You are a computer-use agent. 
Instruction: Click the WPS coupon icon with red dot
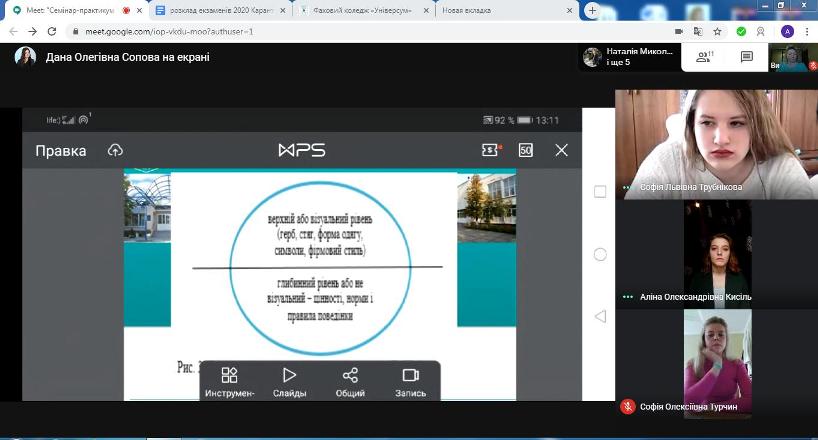(x=490, y=150)
